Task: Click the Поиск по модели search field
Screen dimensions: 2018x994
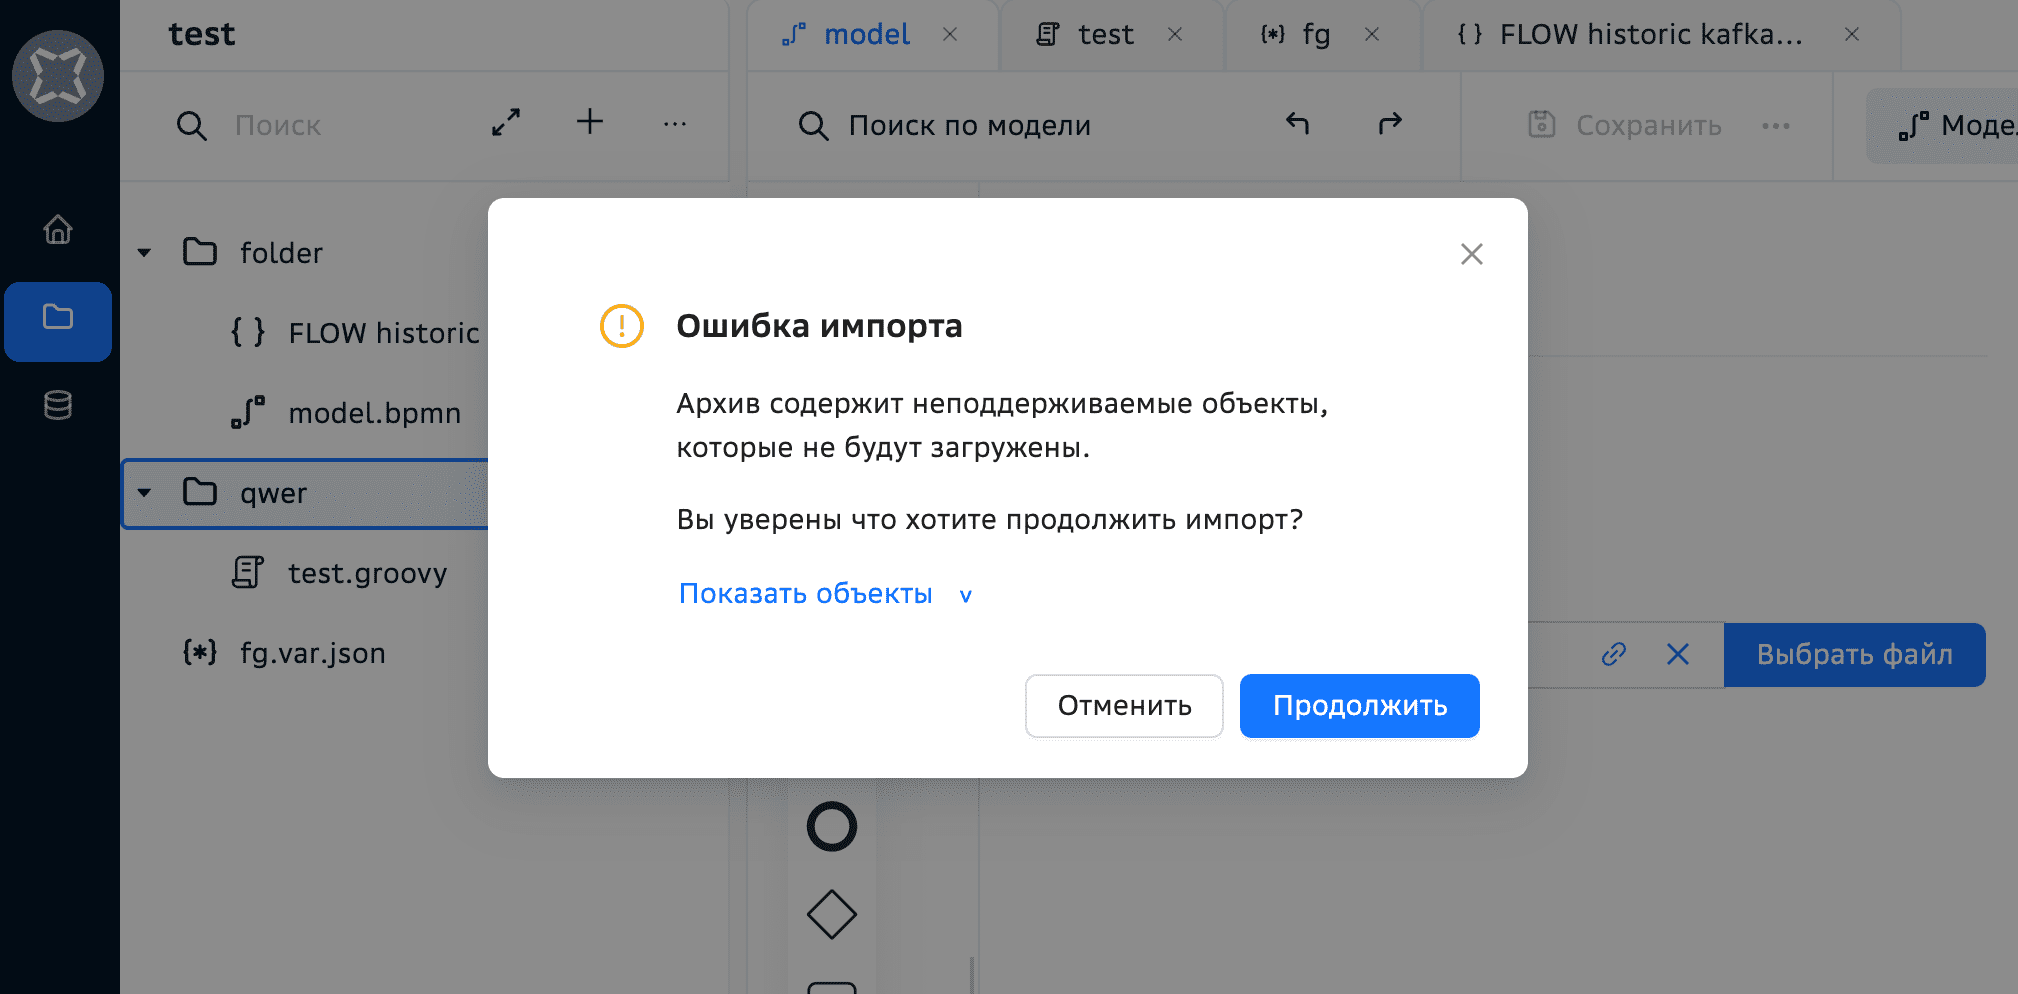Action: click(1000, 126)
